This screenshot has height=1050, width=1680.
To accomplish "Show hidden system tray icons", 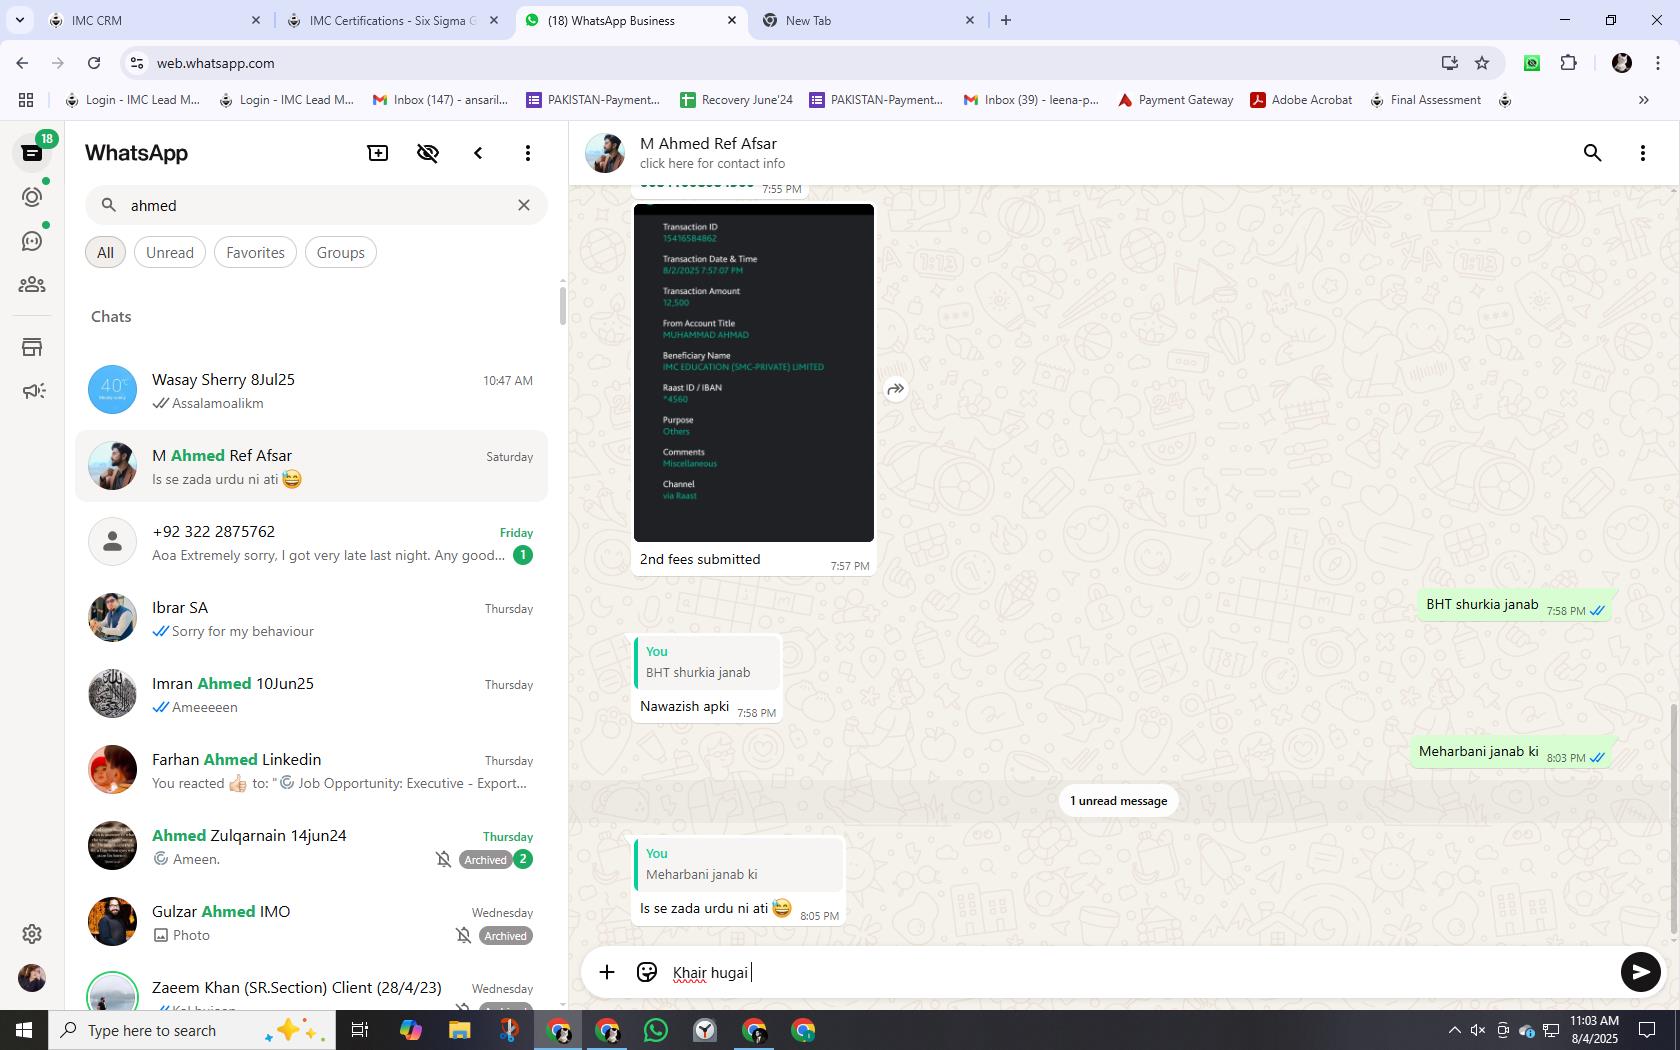I will pos(1454,1030).
